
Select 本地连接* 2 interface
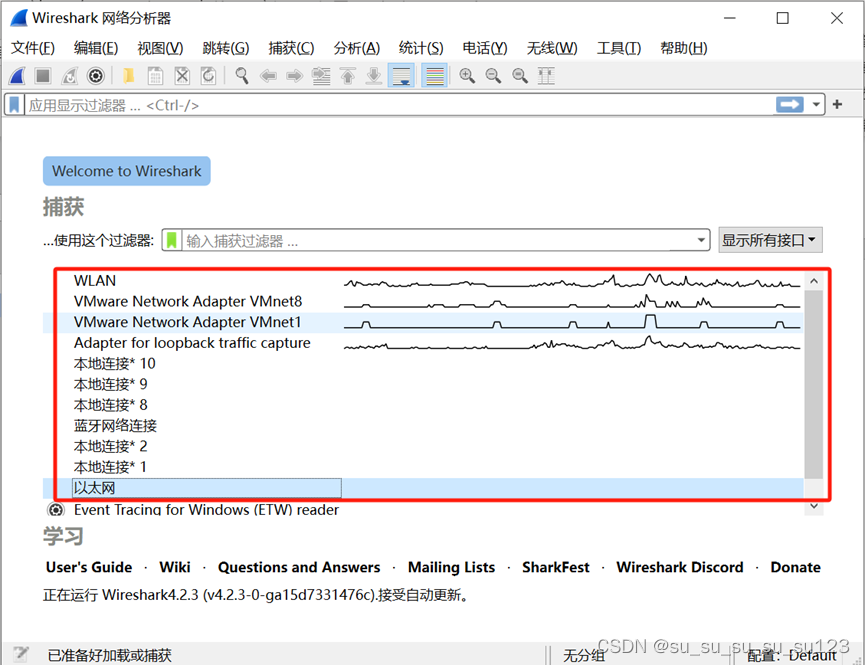423,446
